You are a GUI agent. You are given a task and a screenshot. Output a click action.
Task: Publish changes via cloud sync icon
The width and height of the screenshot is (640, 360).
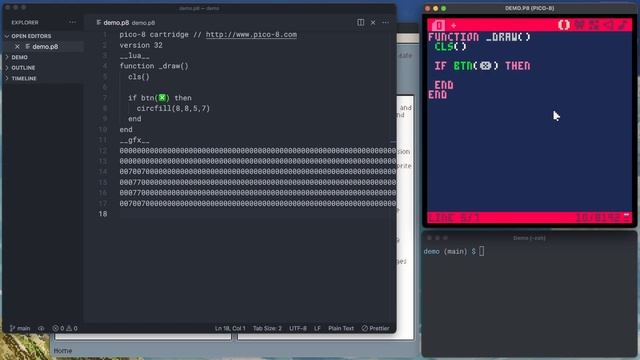coord(41,328)
